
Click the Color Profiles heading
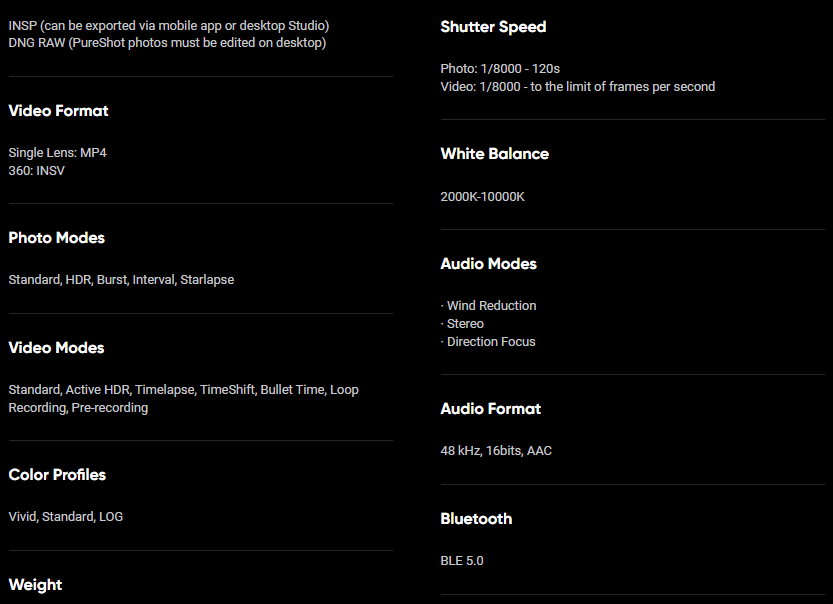coord(57,474)
